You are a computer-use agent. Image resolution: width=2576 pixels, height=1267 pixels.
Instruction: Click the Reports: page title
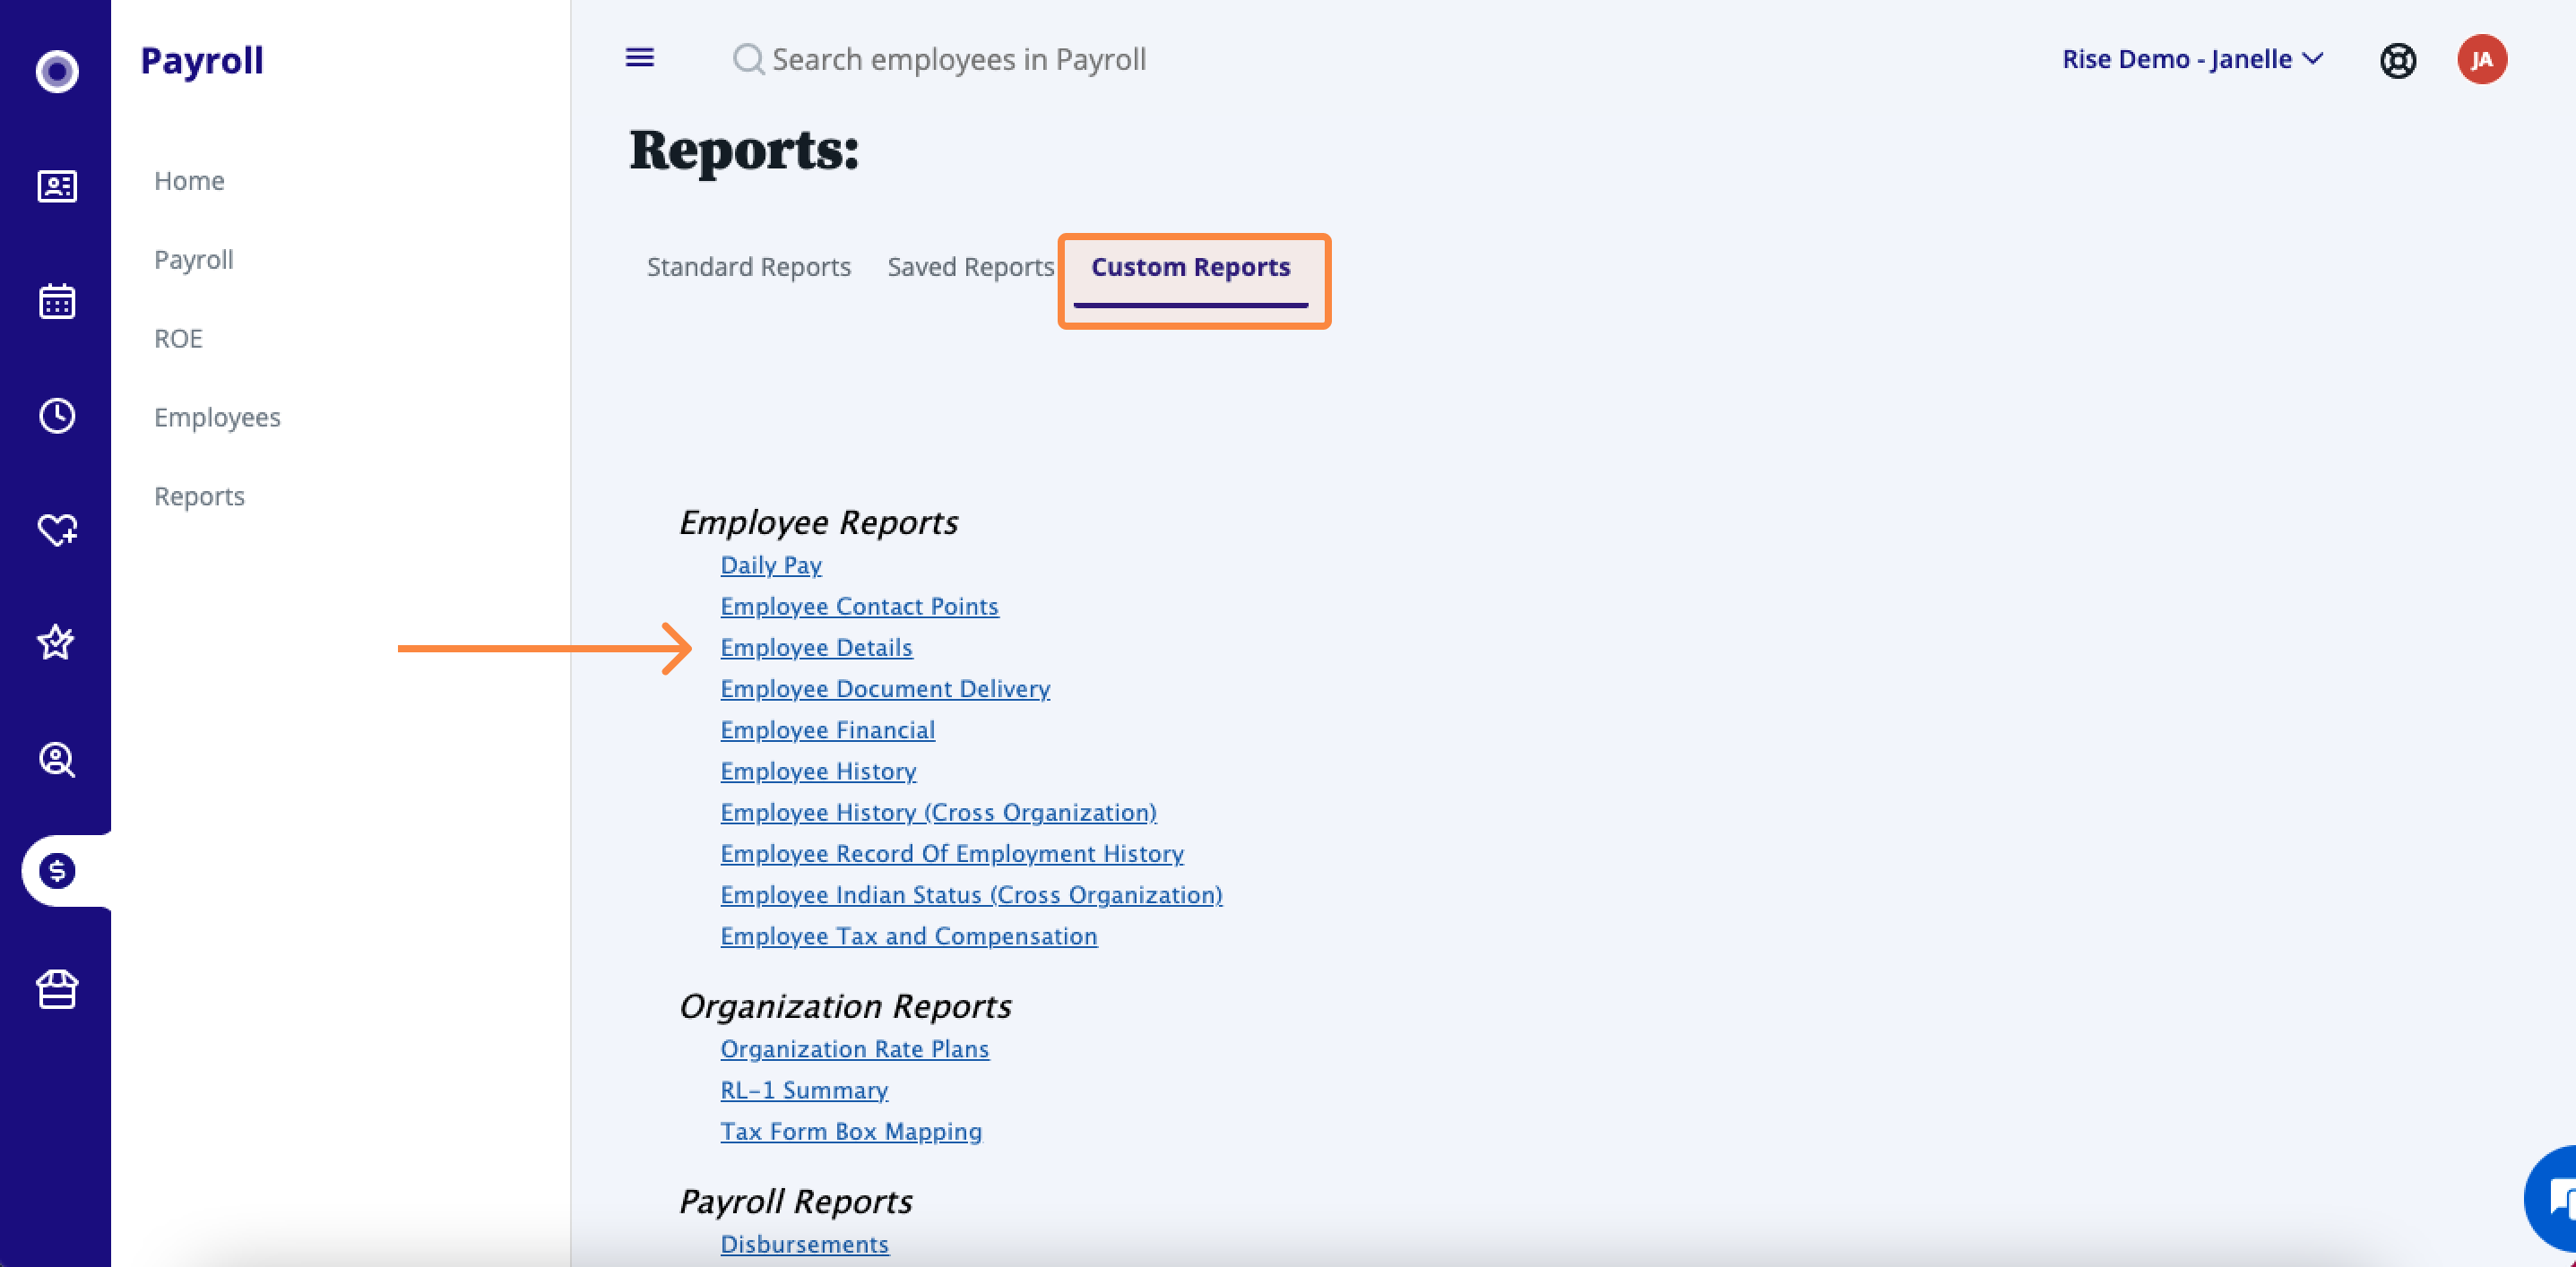(744, 150)
